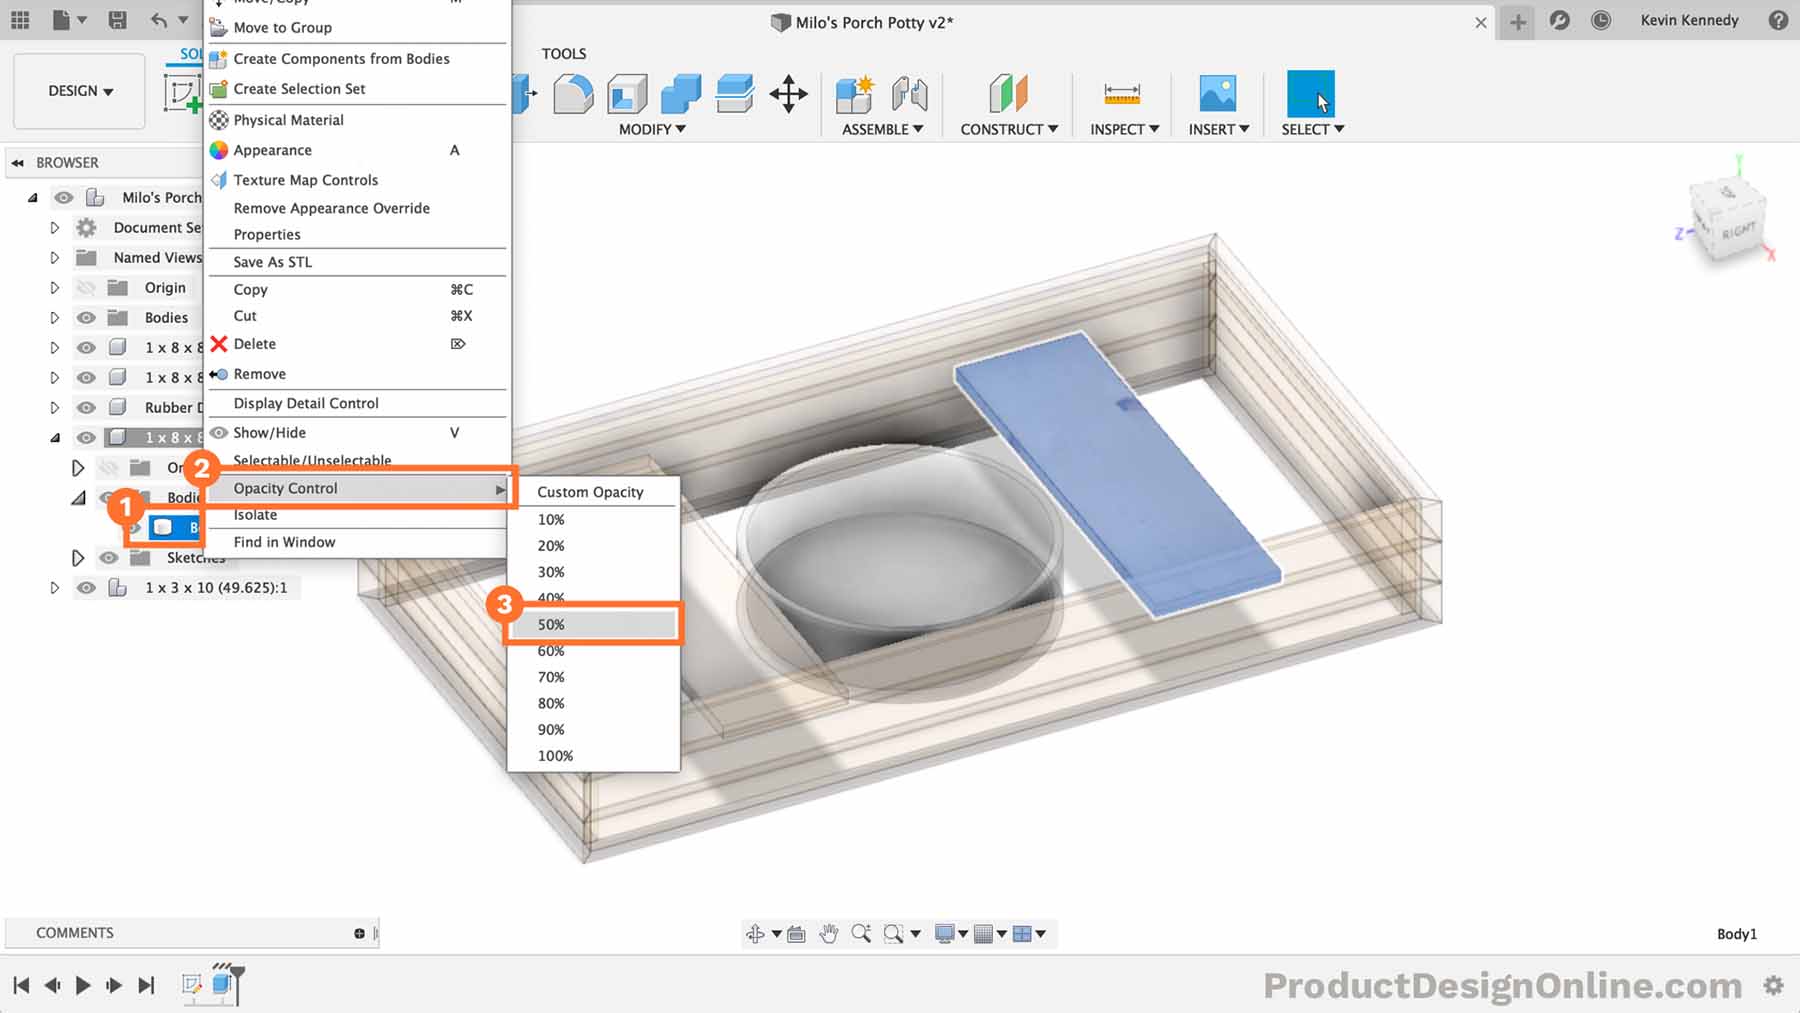This screenshot has height=1013, width=1800.
Task: Open the DESIGN workspace dropdown
Action: click(78, 90)
